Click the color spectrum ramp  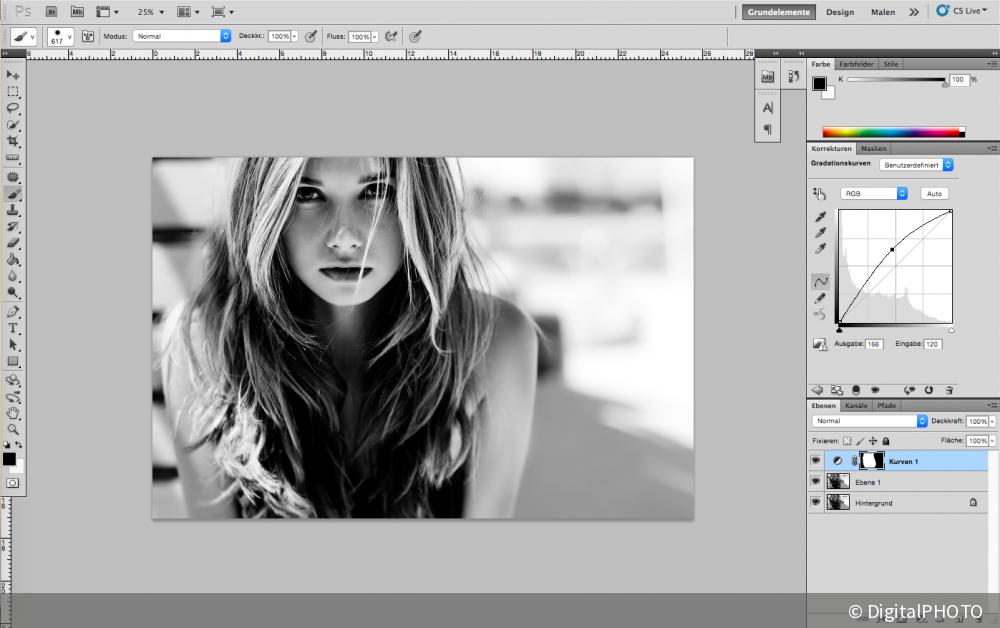click(x=892, y=131)
